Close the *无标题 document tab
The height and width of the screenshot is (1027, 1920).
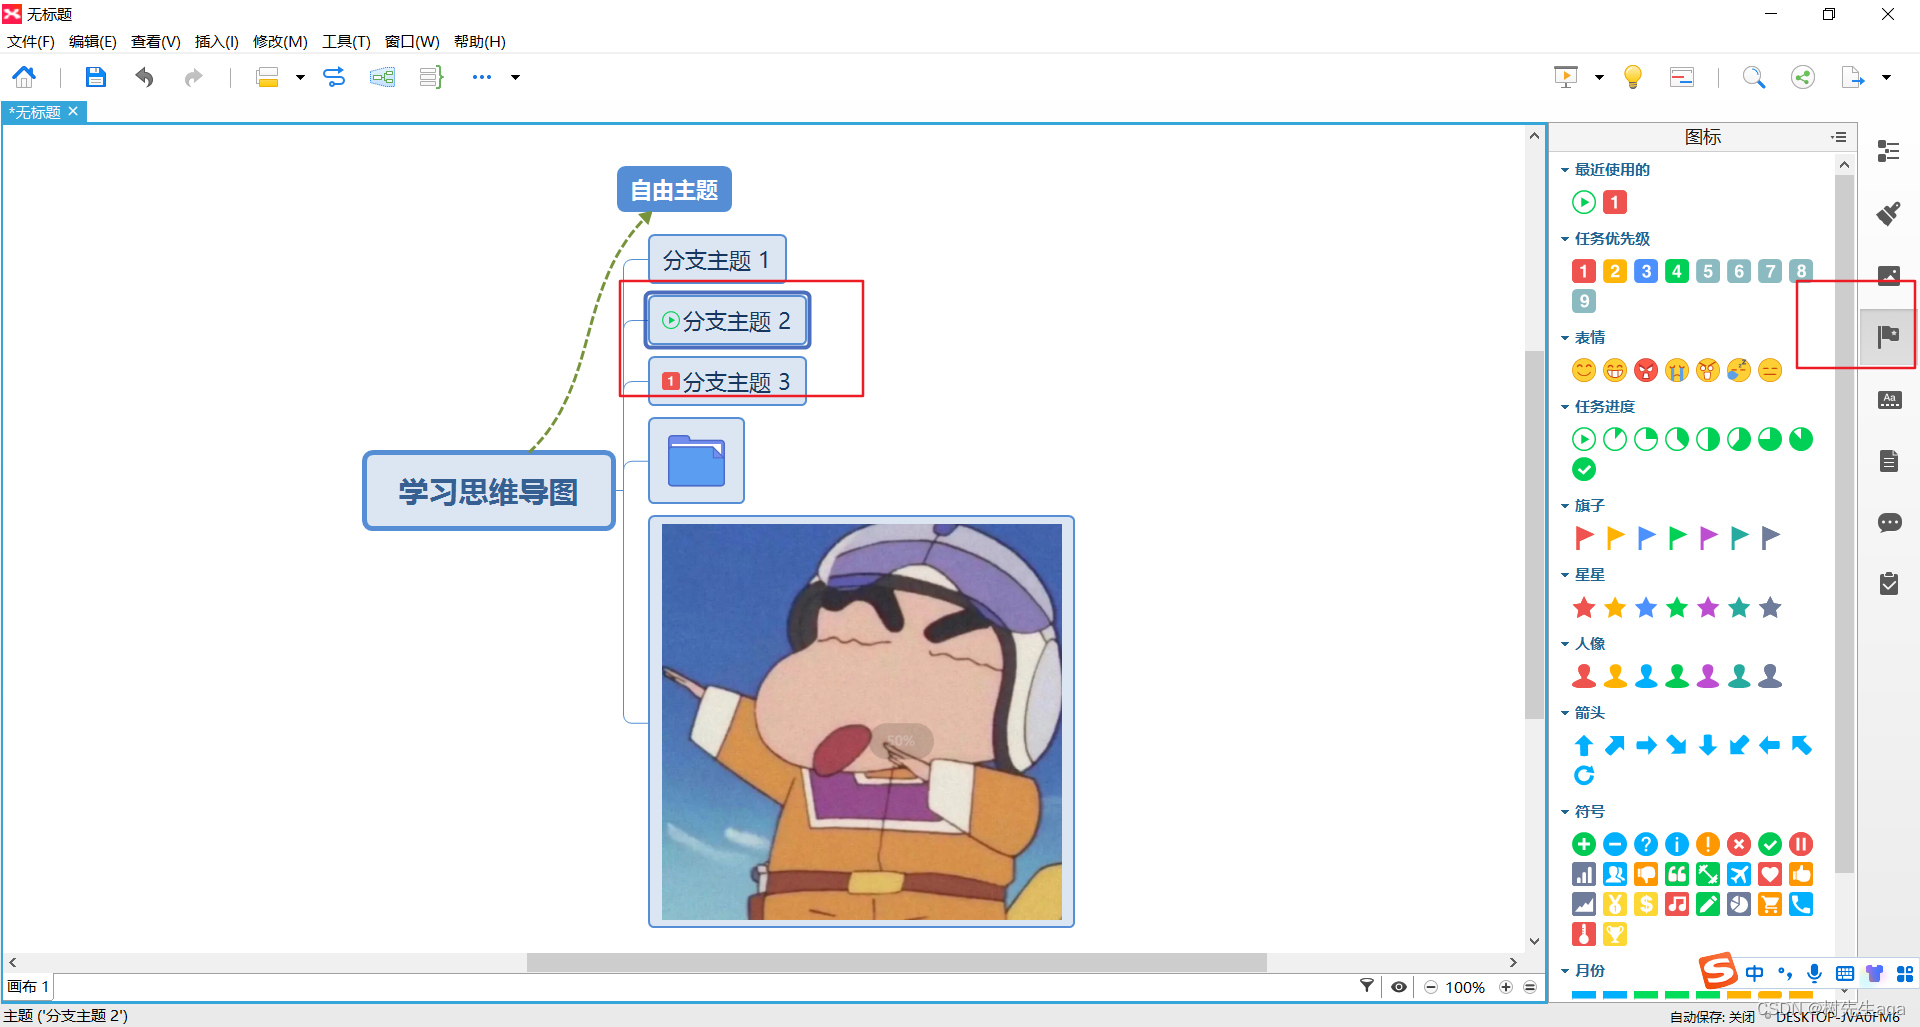(73, 111)
